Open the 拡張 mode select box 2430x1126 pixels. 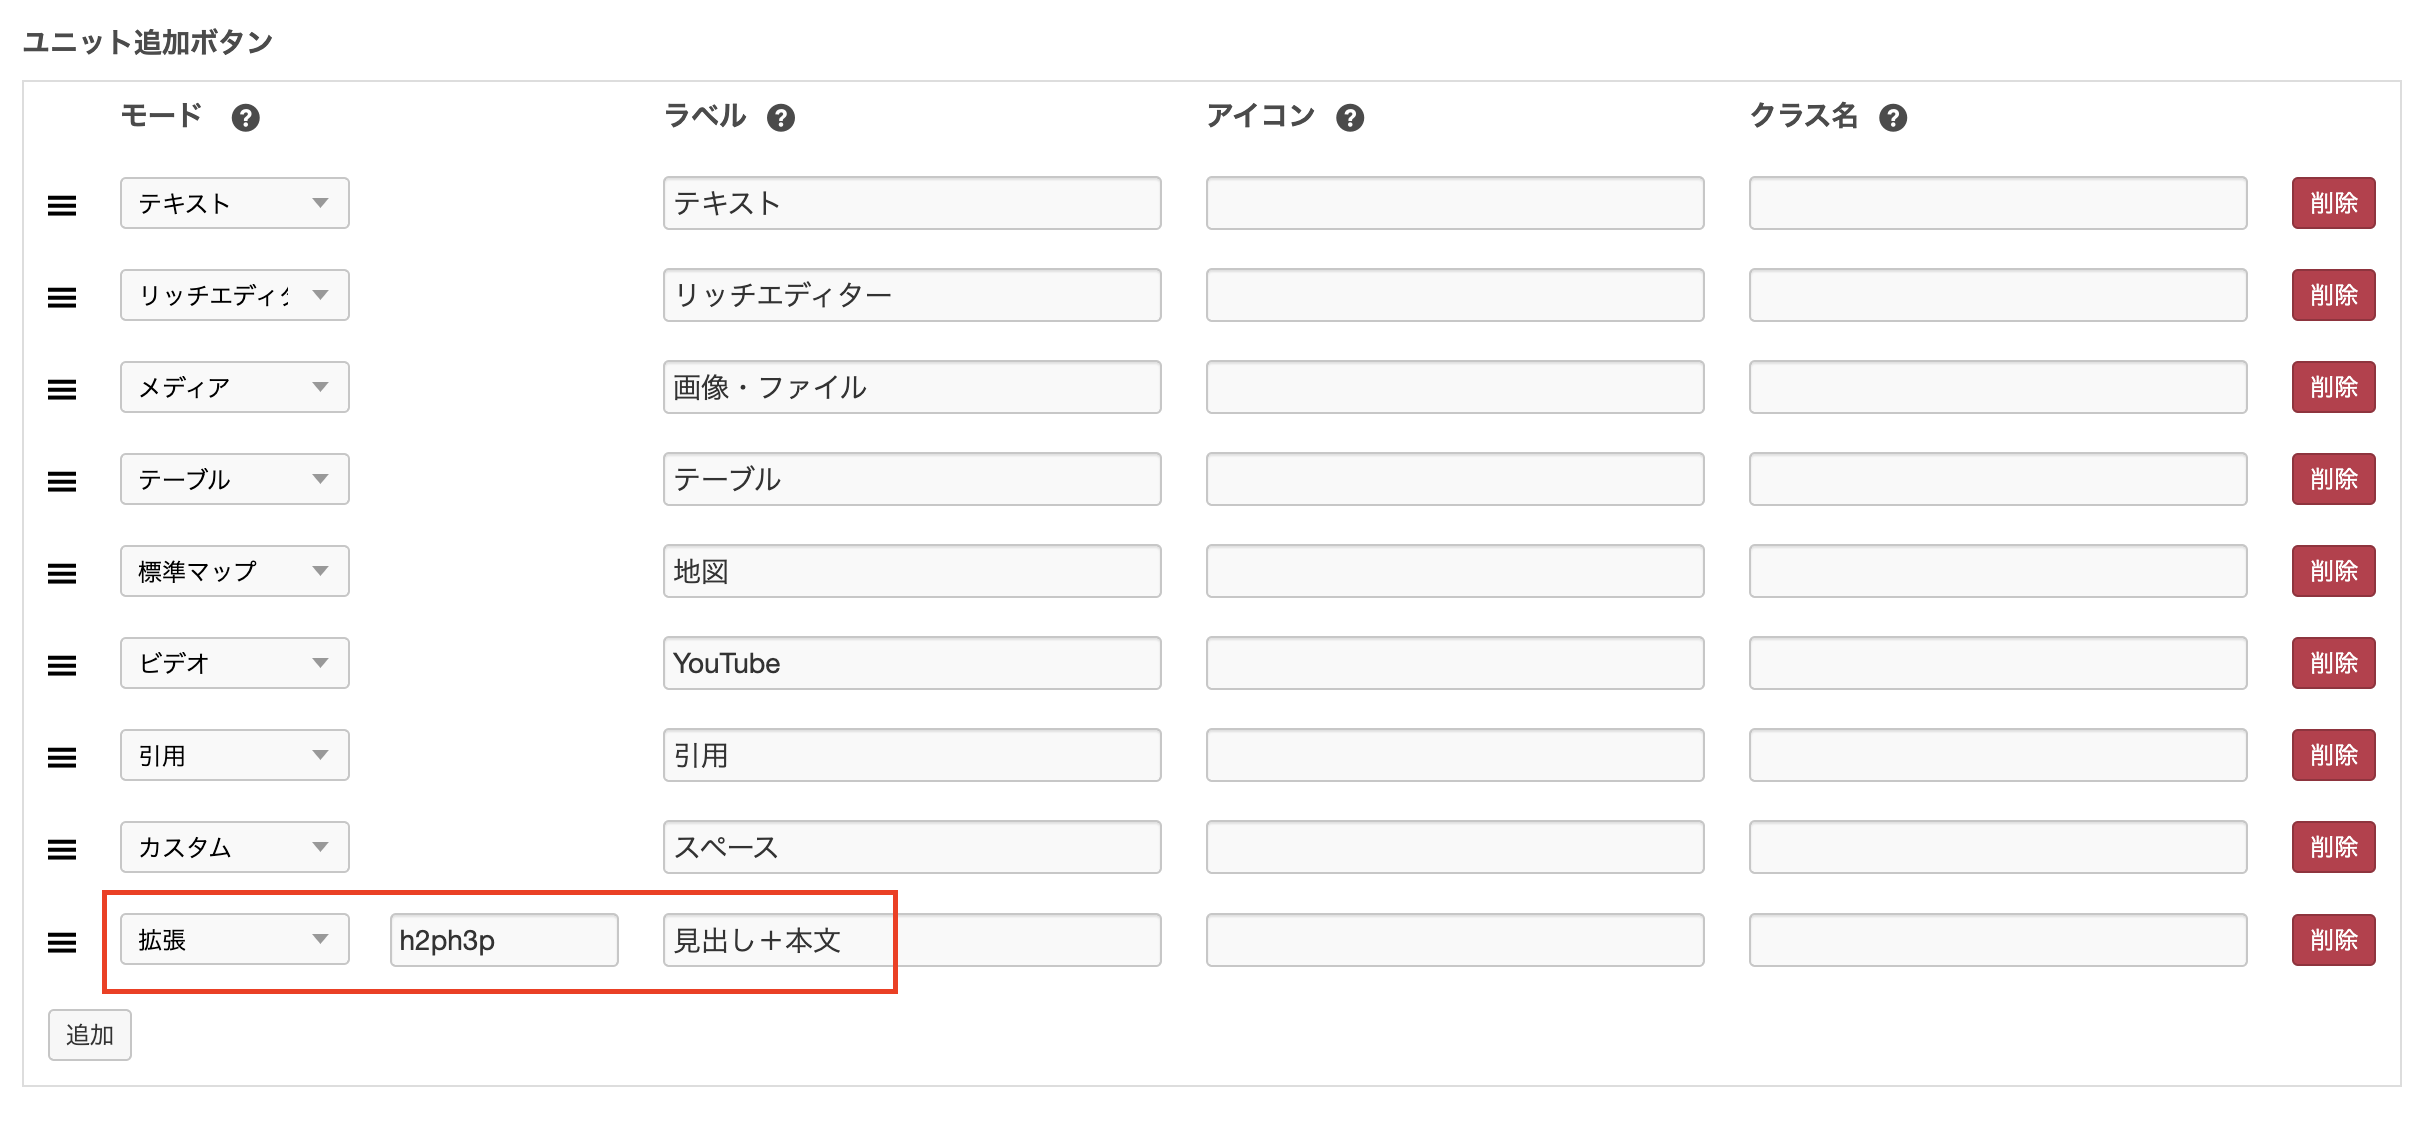click(x=234, y=939)
